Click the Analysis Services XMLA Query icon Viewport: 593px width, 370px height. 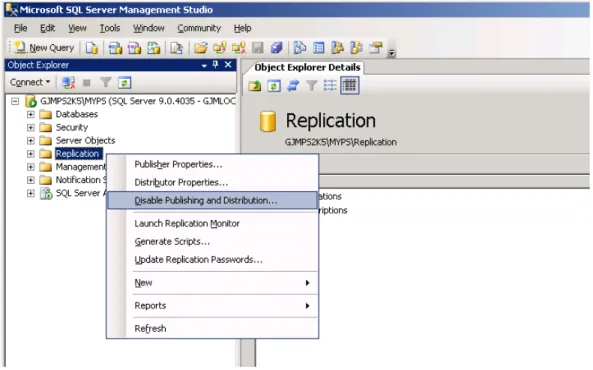[154, 48]
